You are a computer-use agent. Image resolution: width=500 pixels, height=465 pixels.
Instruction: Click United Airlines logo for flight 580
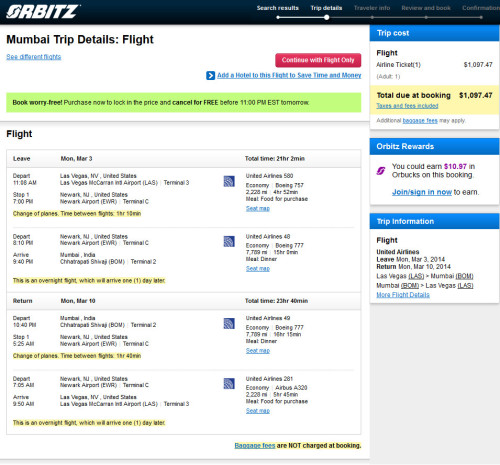229,181
